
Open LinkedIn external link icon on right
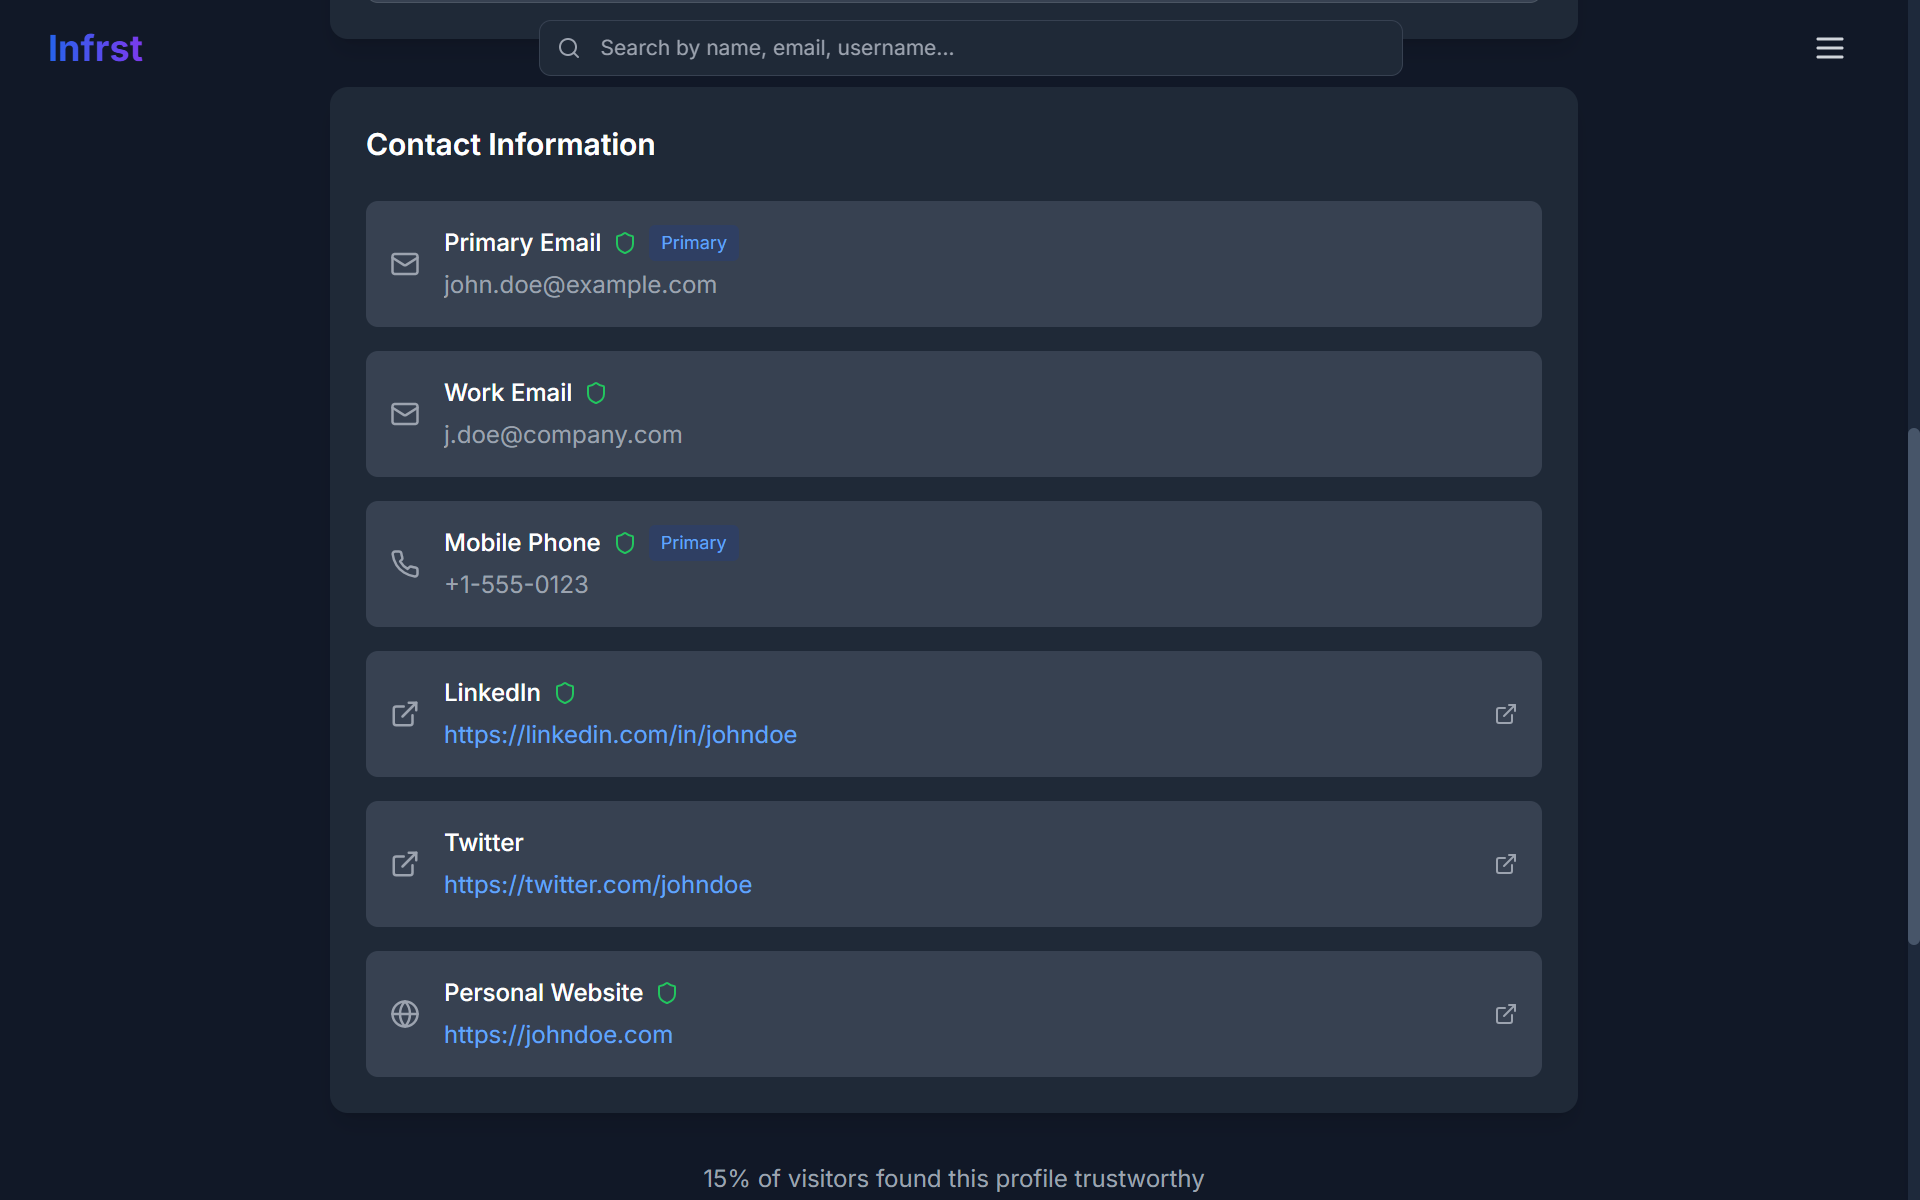(1505, 714)
